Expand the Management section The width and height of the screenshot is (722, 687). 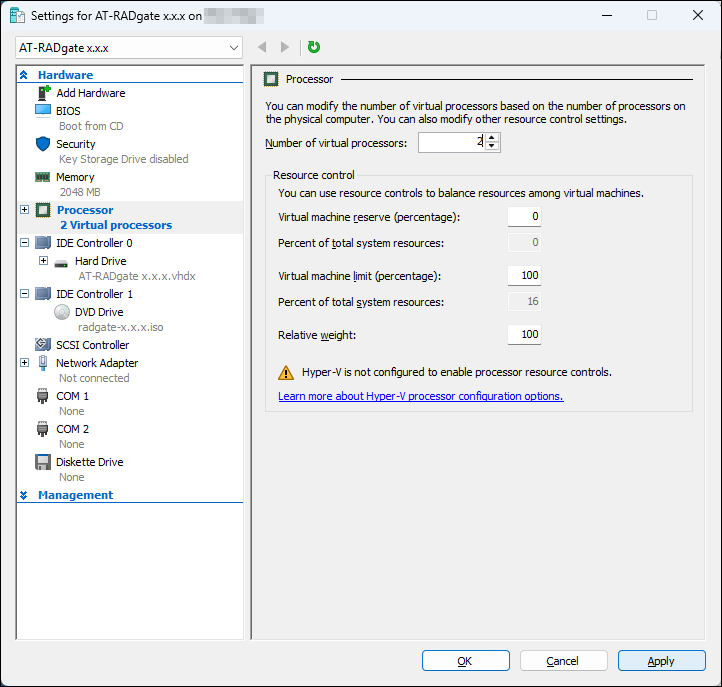pyautogui.click(x=24, y=495)
